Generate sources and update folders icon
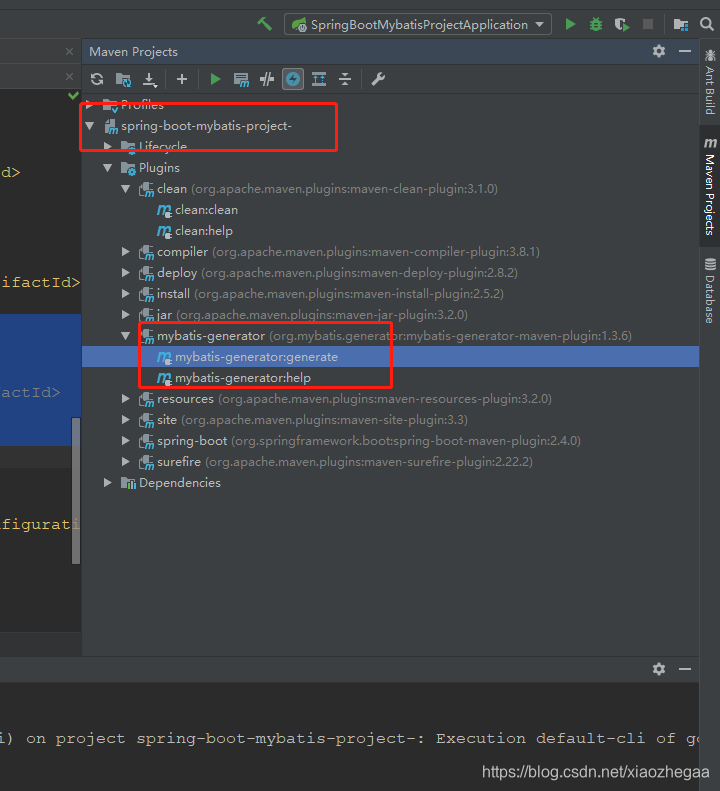This screenshot has height=791, width=720. tap(123, 79)
